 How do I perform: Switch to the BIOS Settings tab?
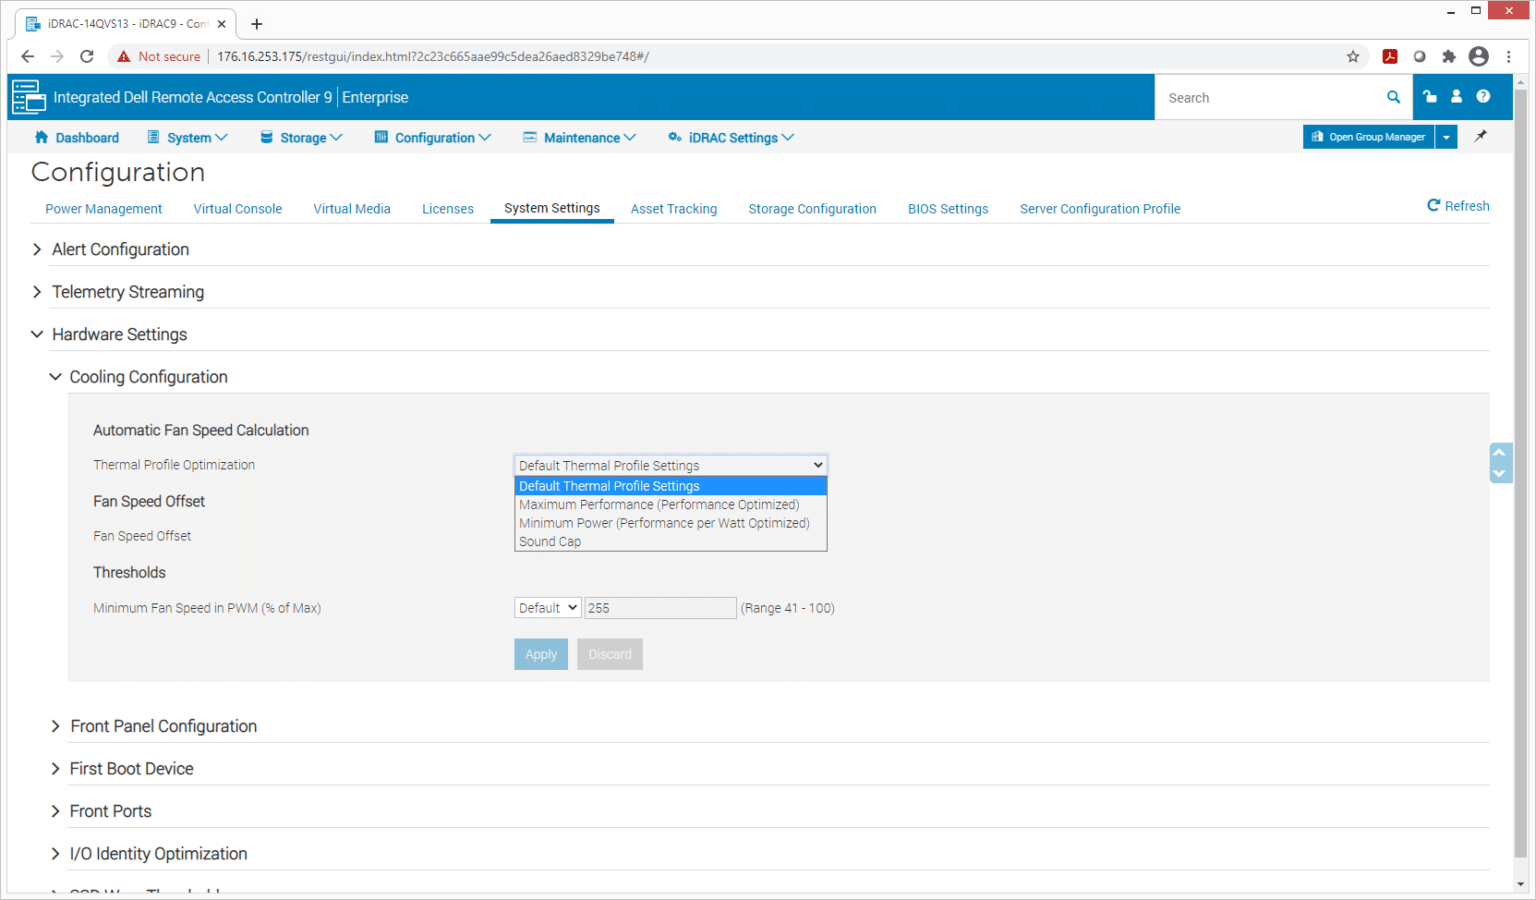pos(948,208)
